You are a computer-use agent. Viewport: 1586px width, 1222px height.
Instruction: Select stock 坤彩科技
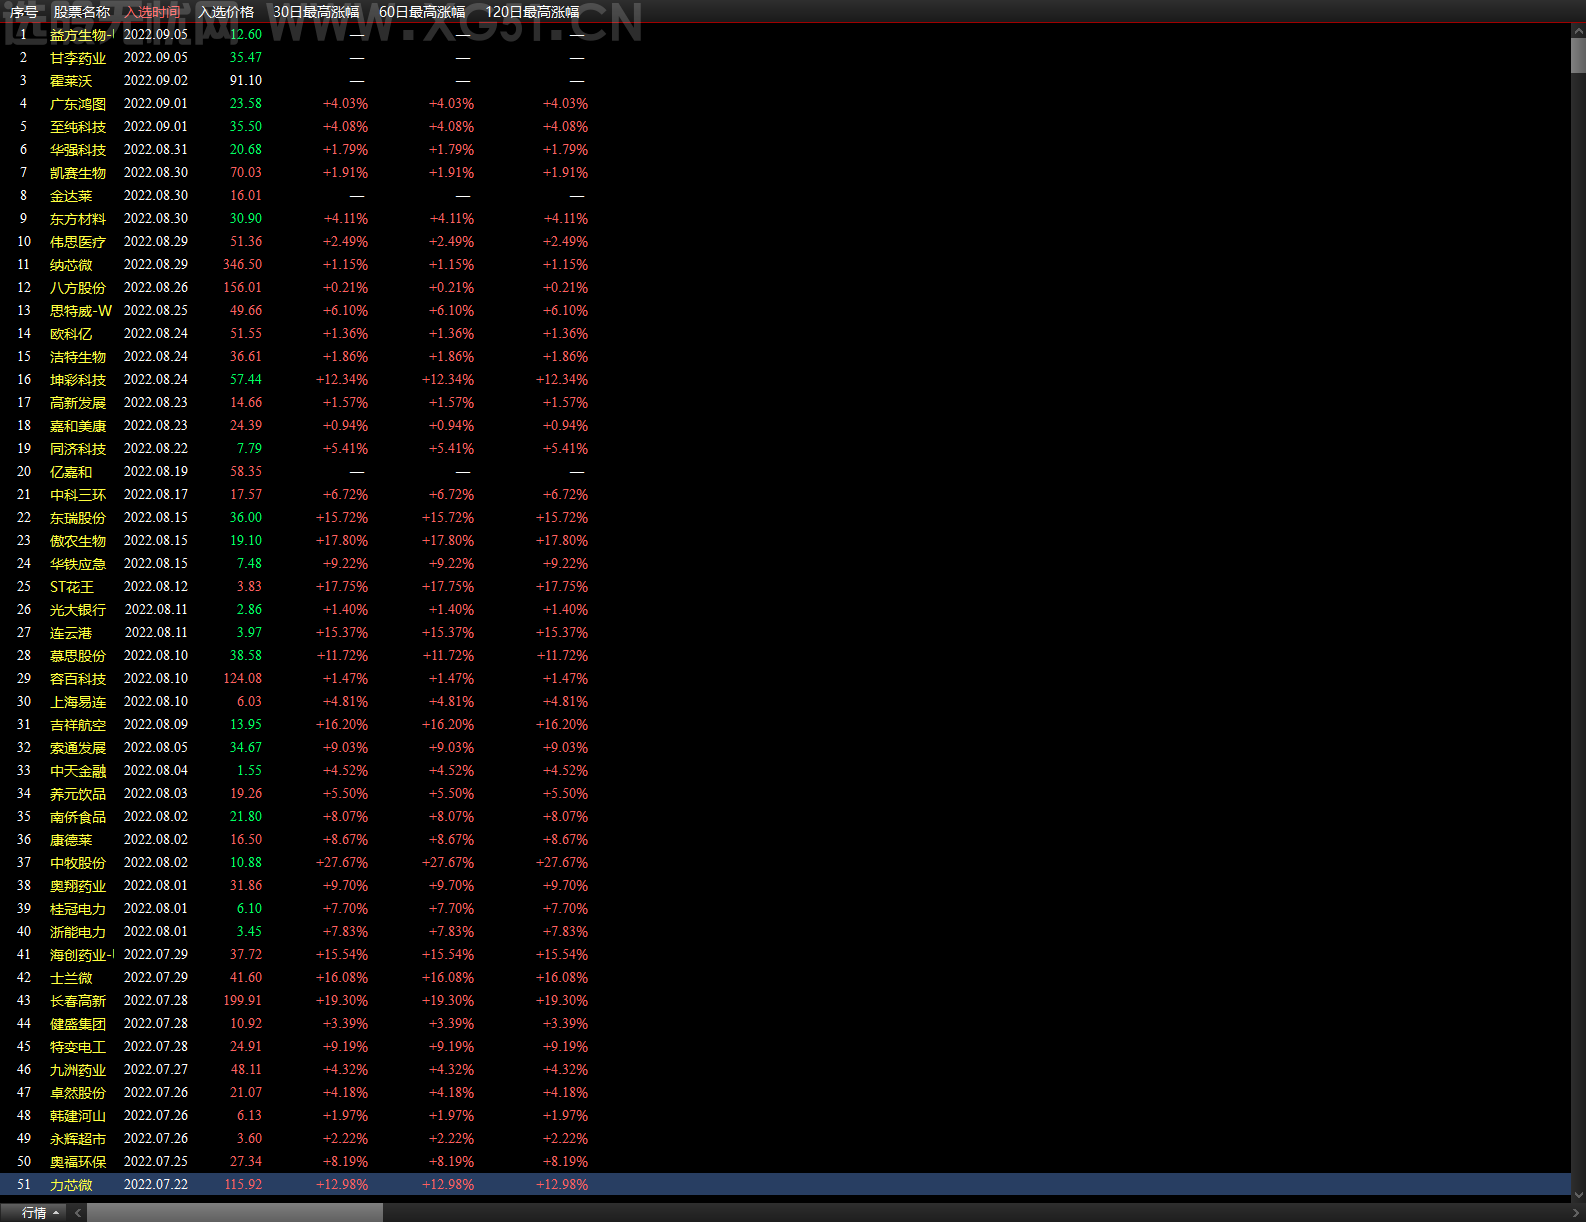(x=78, y=380)
